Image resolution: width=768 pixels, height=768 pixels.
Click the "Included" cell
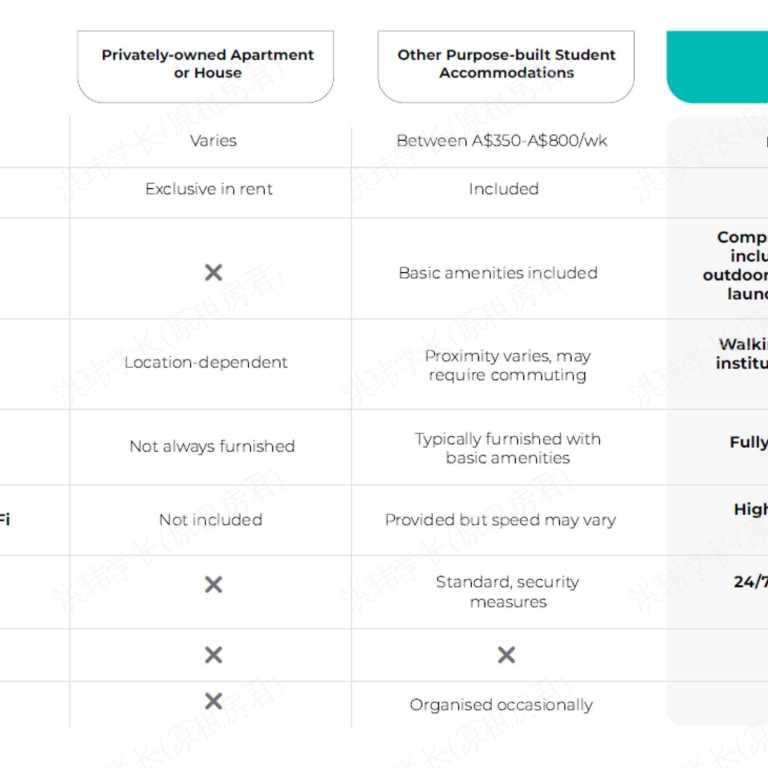pyautogui.click(x=504, y=189)
